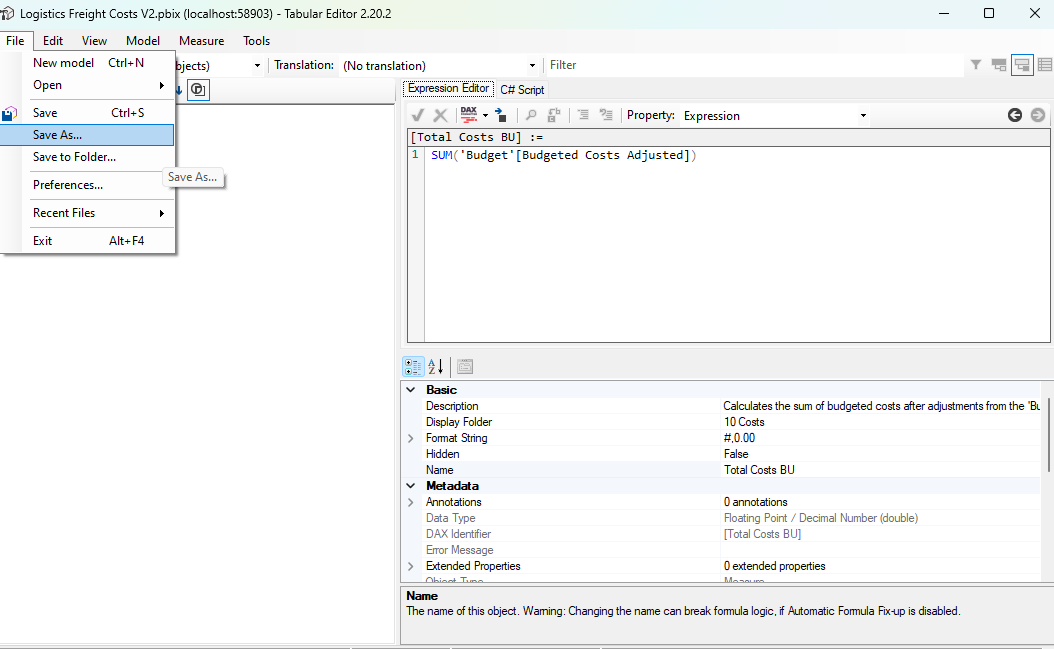Toggle the filter funnel icon in the top toolbar
The height and width of the screenshot is (649, 1054).
point(975,64)
